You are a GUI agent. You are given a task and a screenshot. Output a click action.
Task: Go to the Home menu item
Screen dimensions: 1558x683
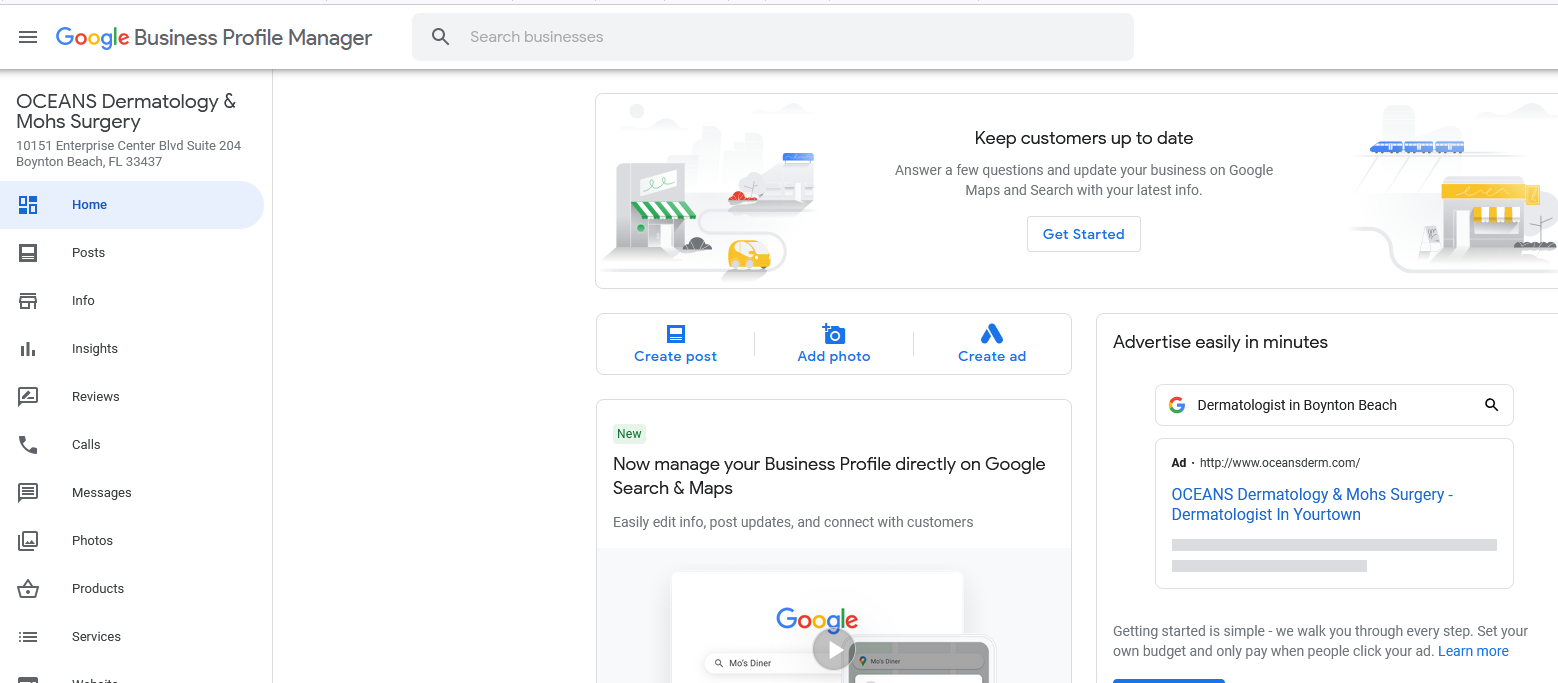click(x=132, y=205)
